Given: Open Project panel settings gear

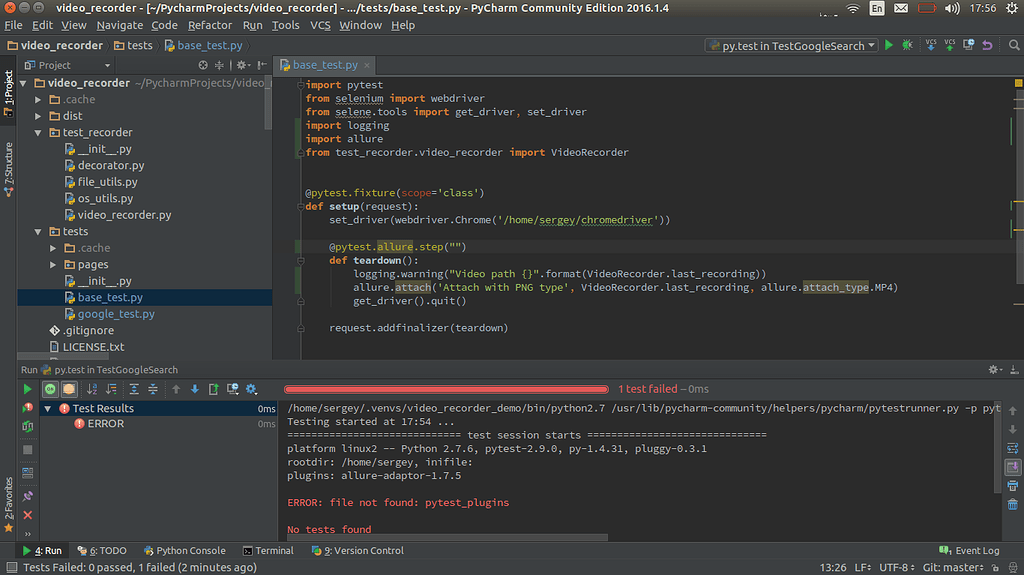Looking at the screenshot, I should click(x=243, y=65).
